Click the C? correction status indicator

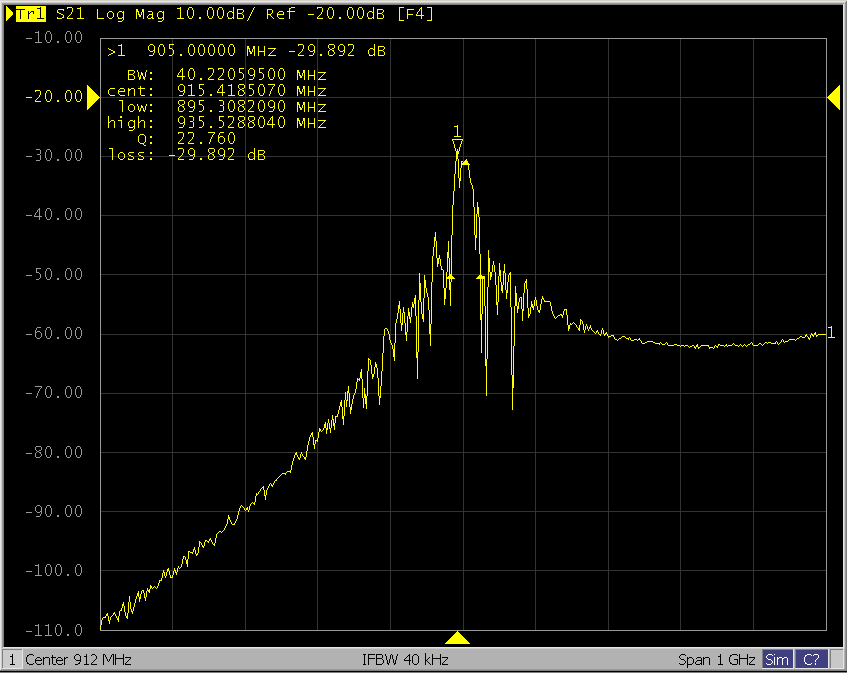(x=811, y=660)
